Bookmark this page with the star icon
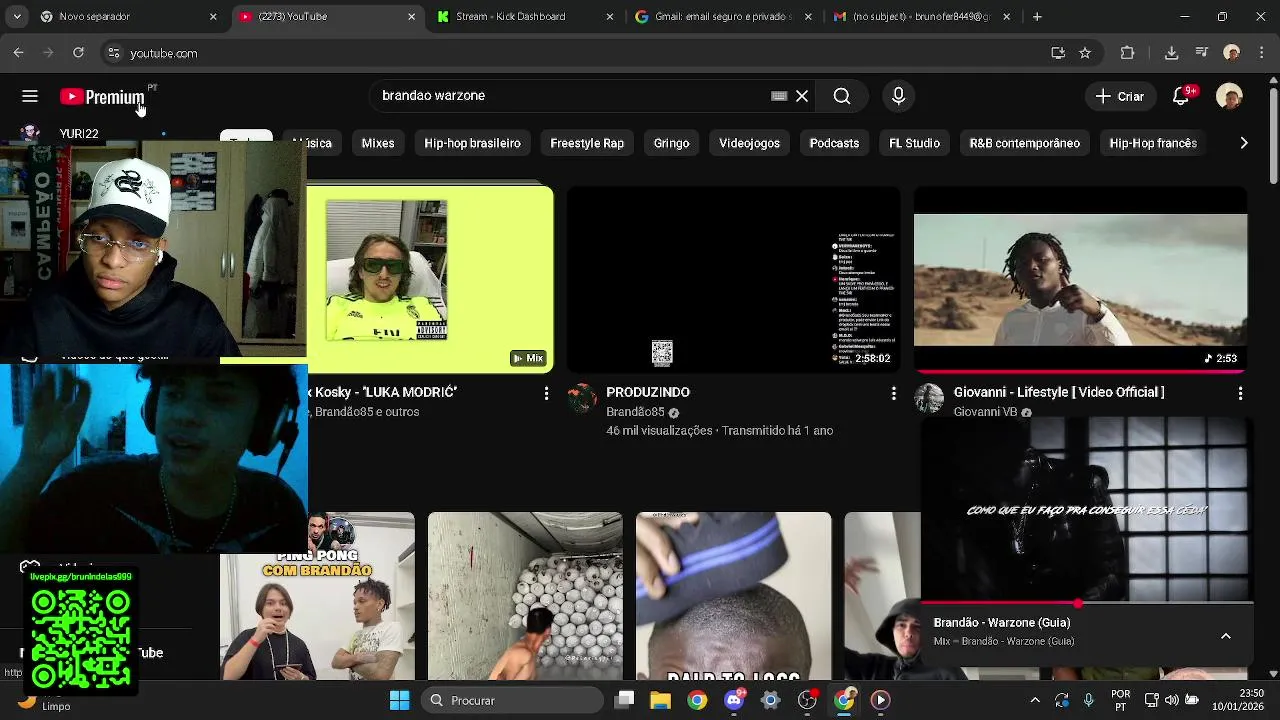 1085,53
